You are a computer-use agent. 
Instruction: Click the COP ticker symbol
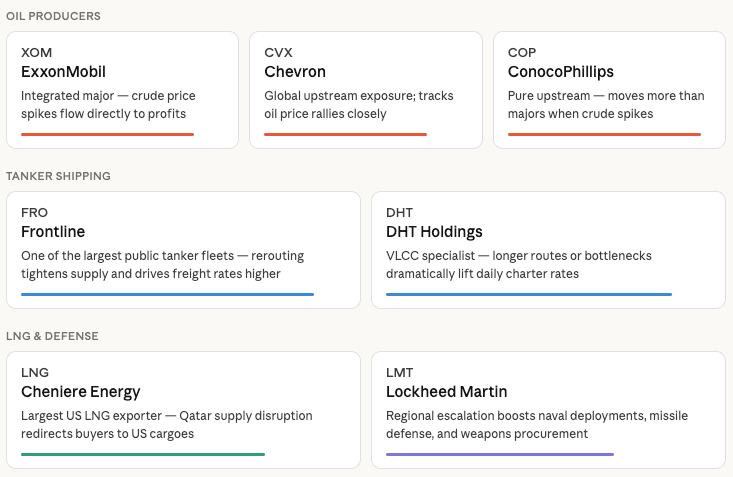[522, 52]
